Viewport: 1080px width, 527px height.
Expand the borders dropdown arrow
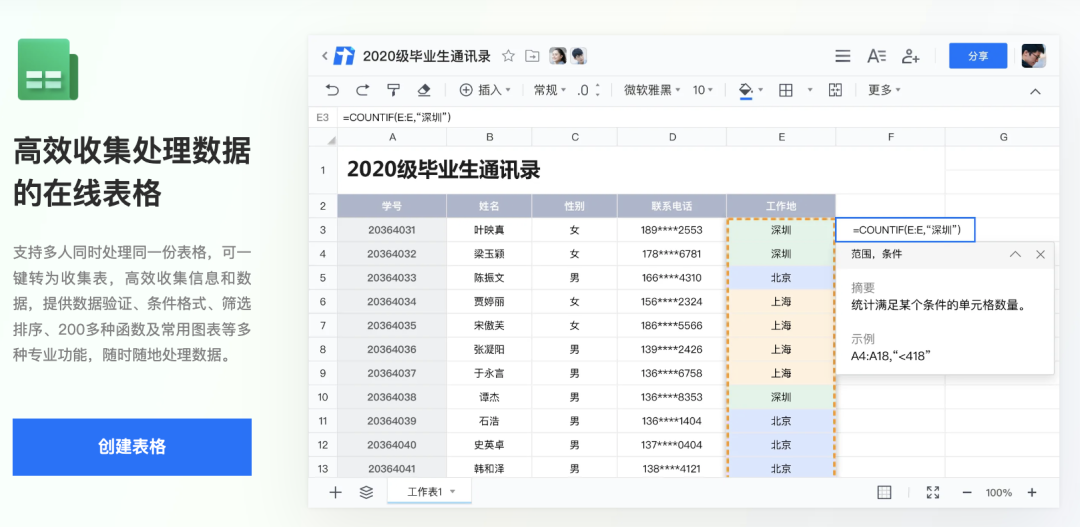[x=810, y=90]
